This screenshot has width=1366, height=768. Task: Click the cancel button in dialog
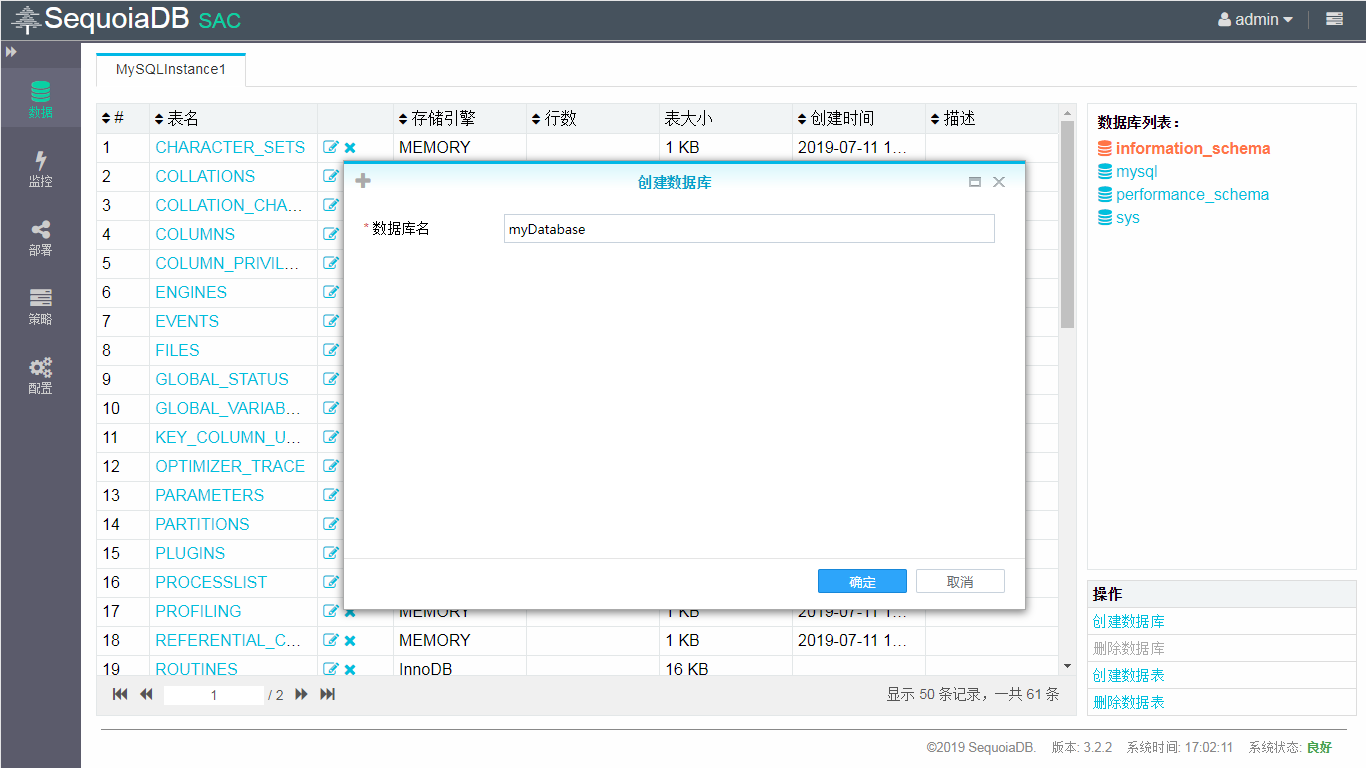pyautogui.click(x=960, y=581)
